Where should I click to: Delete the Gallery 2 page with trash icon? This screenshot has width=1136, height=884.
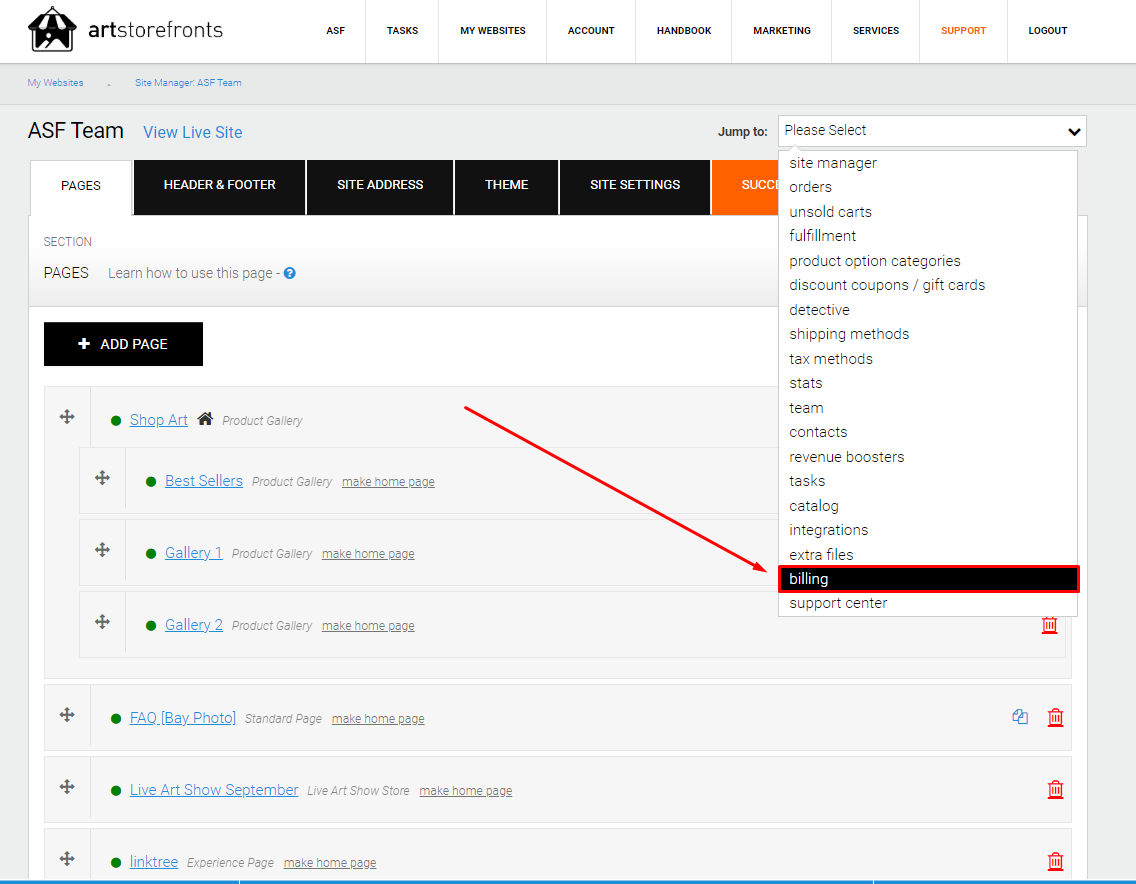click(x=1049, y=625)
